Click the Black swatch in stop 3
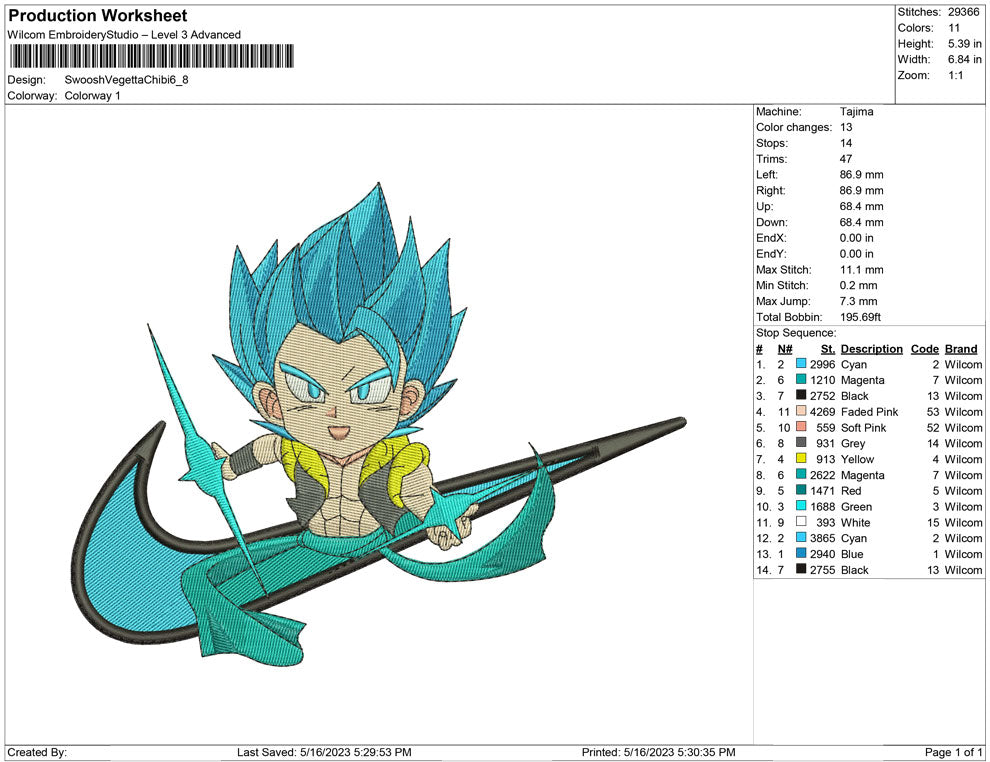 [x=801, y=395]
